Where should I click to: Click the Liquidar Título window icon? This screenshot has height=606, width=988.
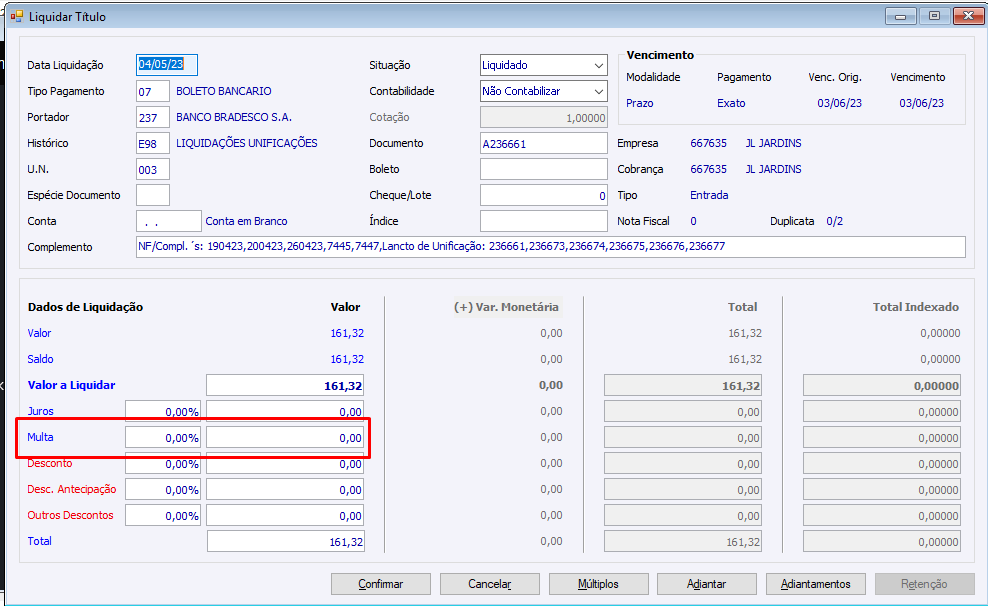point(16,17)
